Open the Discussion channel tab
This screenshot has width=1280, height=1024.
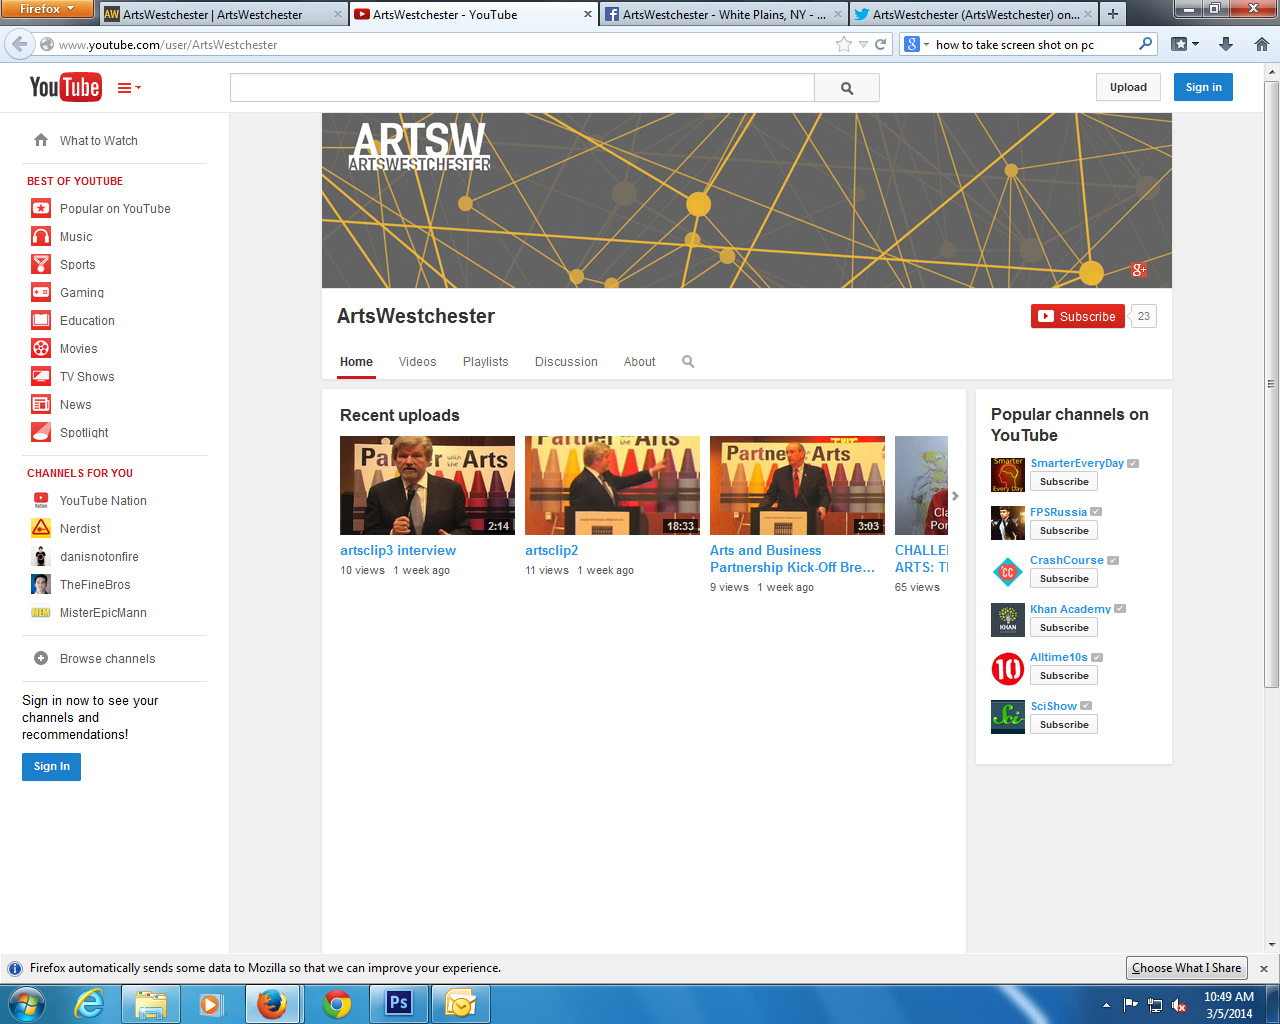coord(566,362)
